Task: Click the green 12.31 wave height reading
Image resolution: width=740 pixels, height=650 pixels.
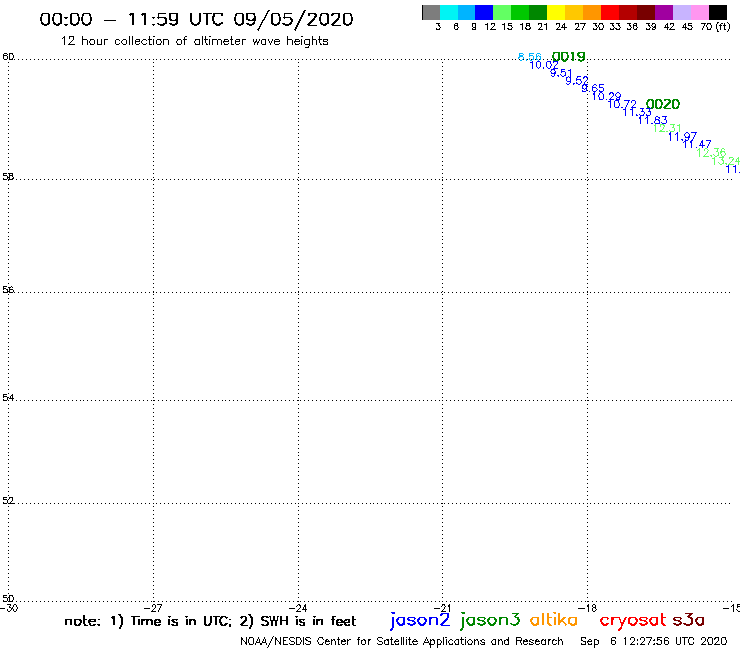Action: [x=667, y=128]
